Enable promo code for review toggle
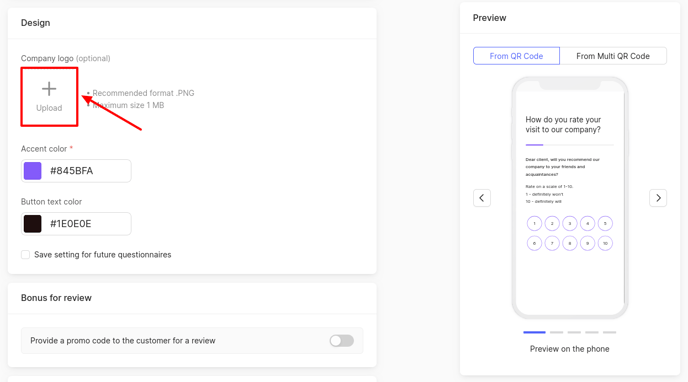The width and height of the screenshot is (688, 382). click(342, 340)
